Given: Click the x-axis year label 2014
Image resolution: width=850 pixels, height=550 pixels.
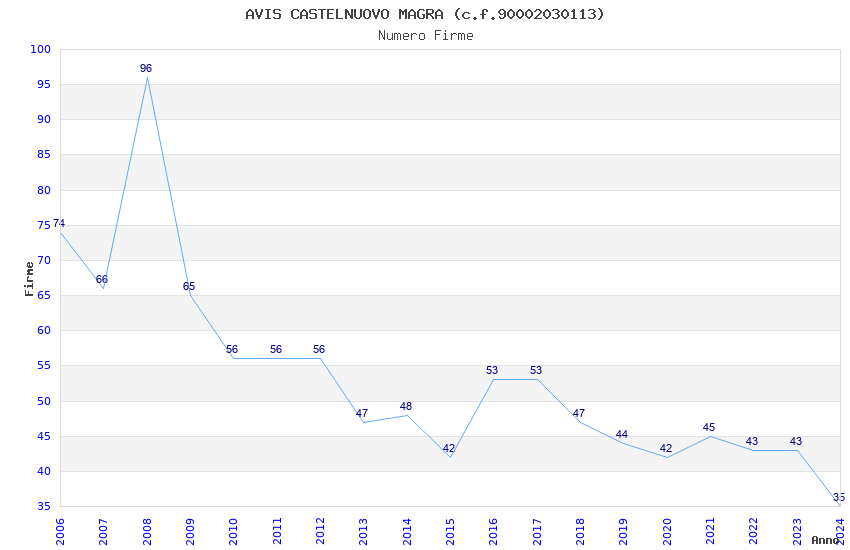Looking at the screenshot, I should [407, 532].
